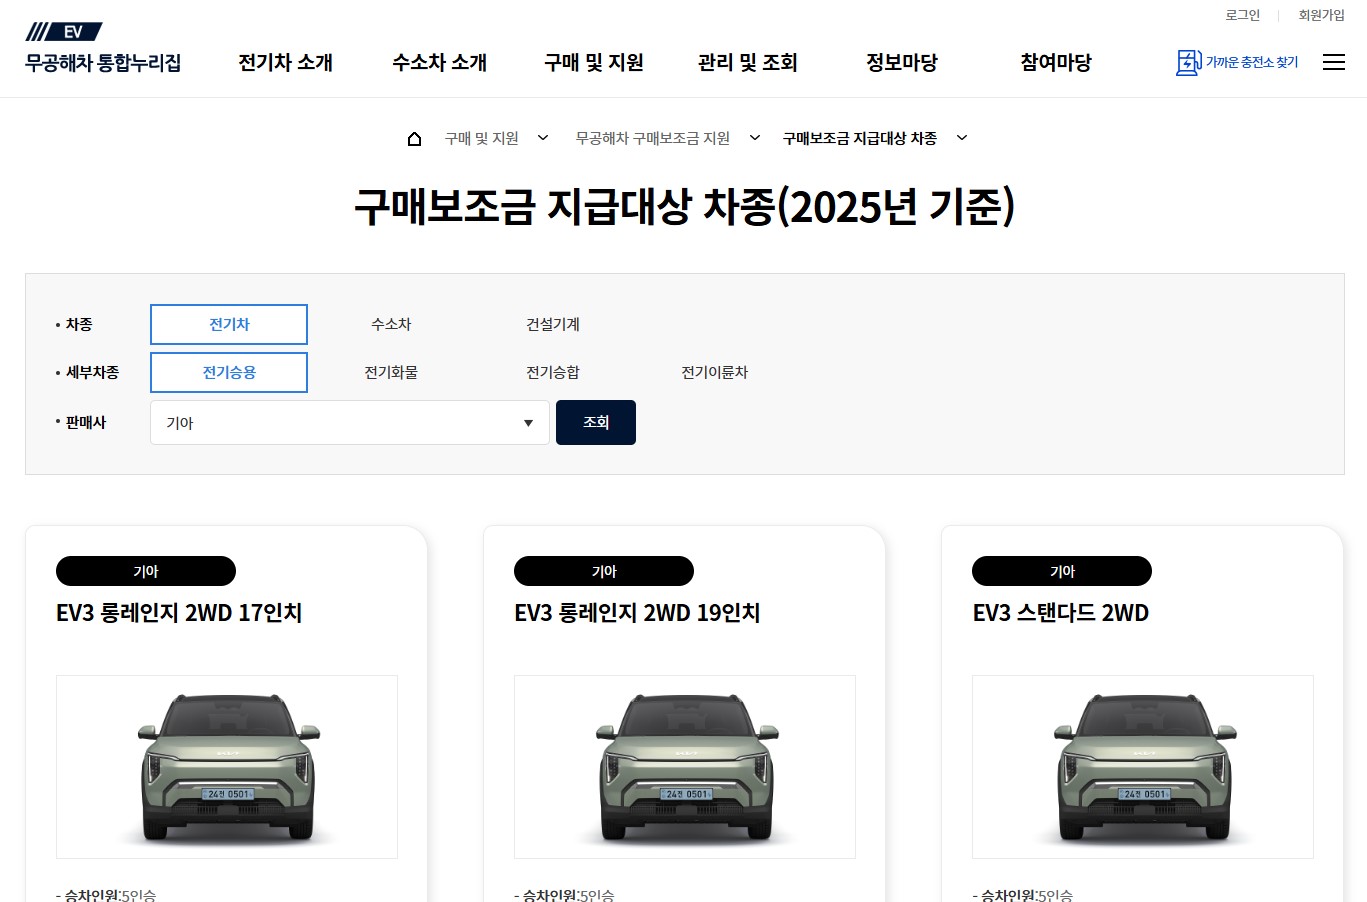Click the 조회 search button
Screen dimensions: 1367x902
(596, 422)
